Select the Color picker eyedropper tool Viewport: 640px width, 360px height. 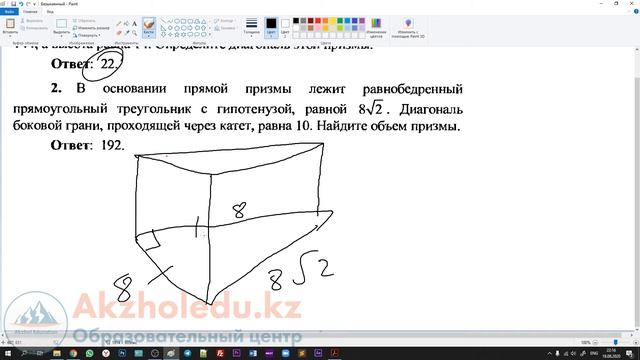point(127,33)
